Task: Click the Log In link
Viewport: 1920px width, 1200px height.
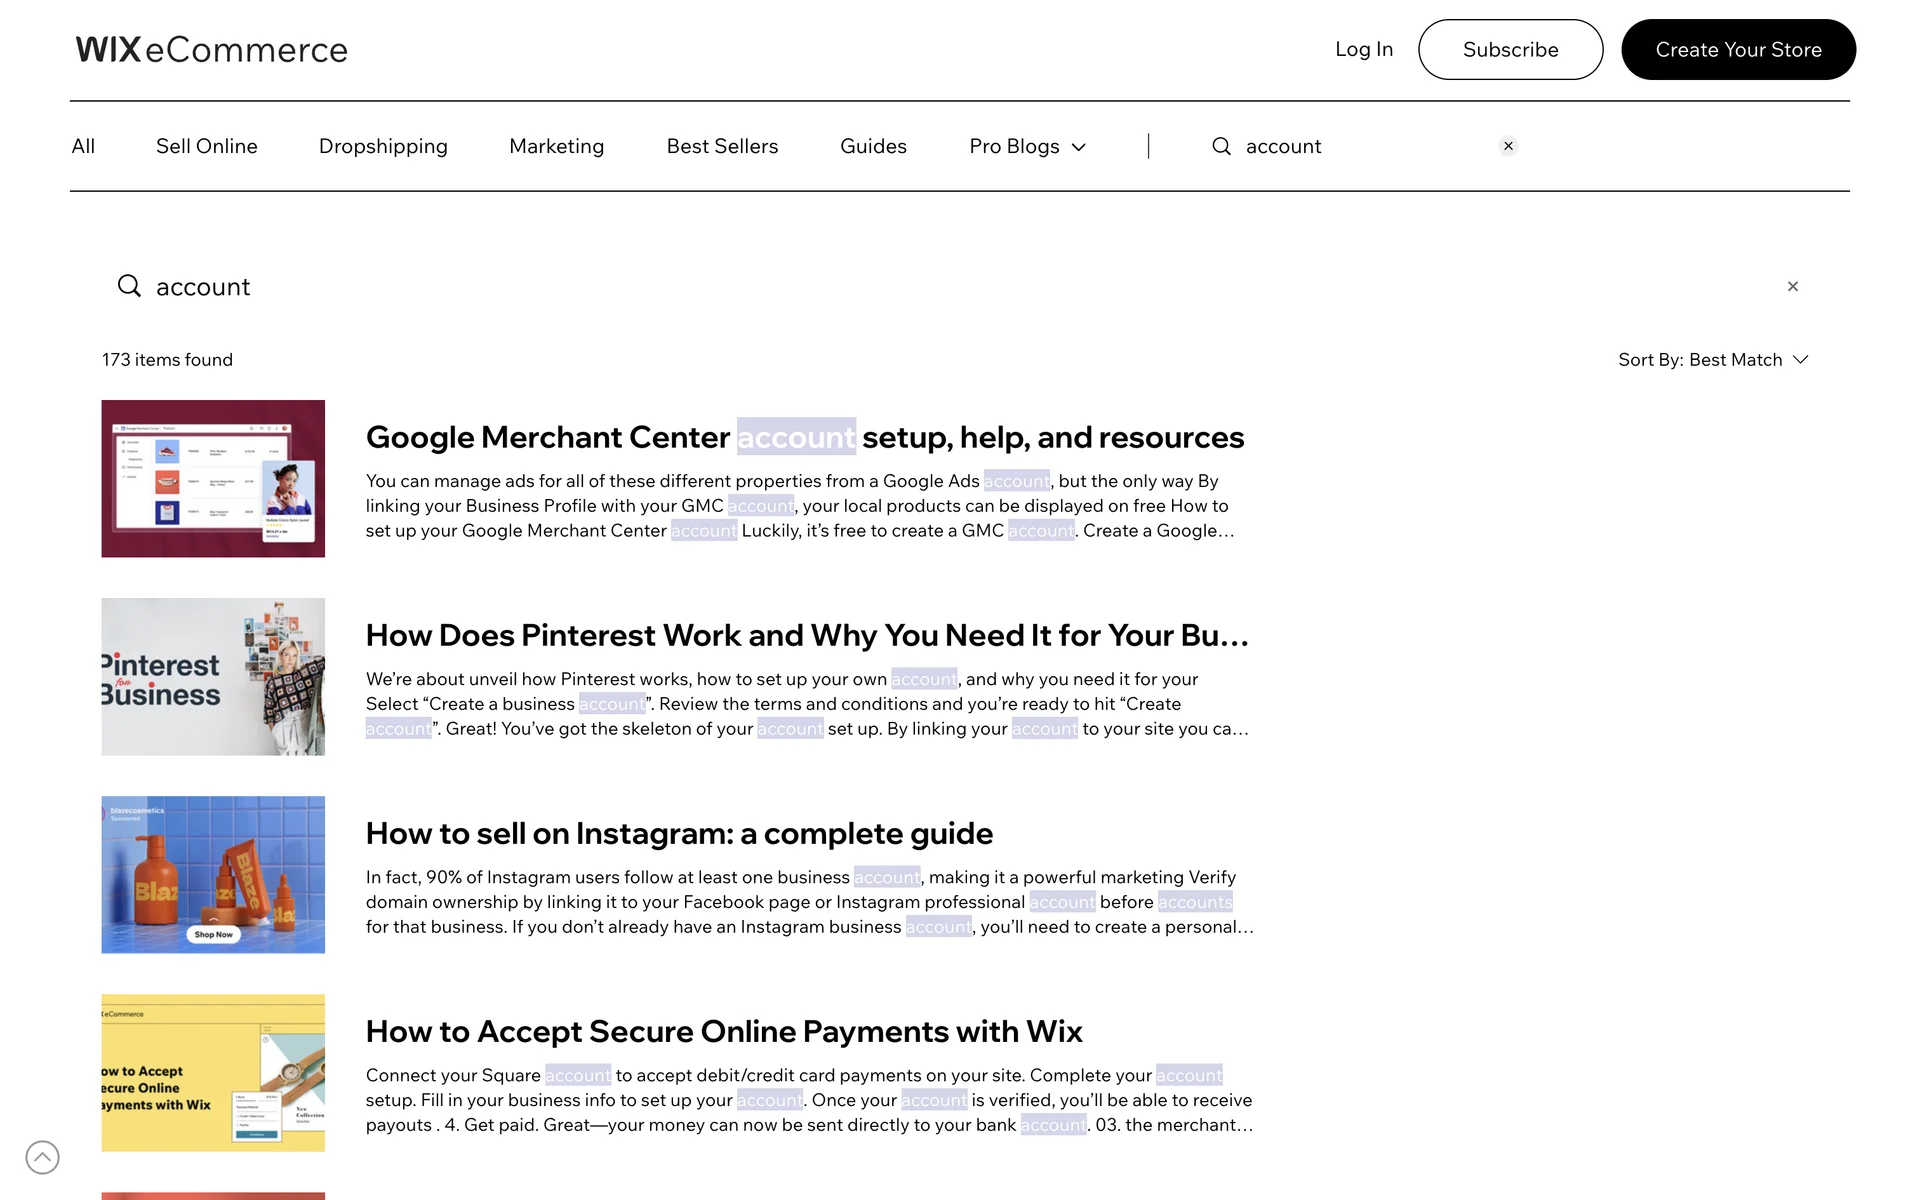Action: coord(1363,49)
